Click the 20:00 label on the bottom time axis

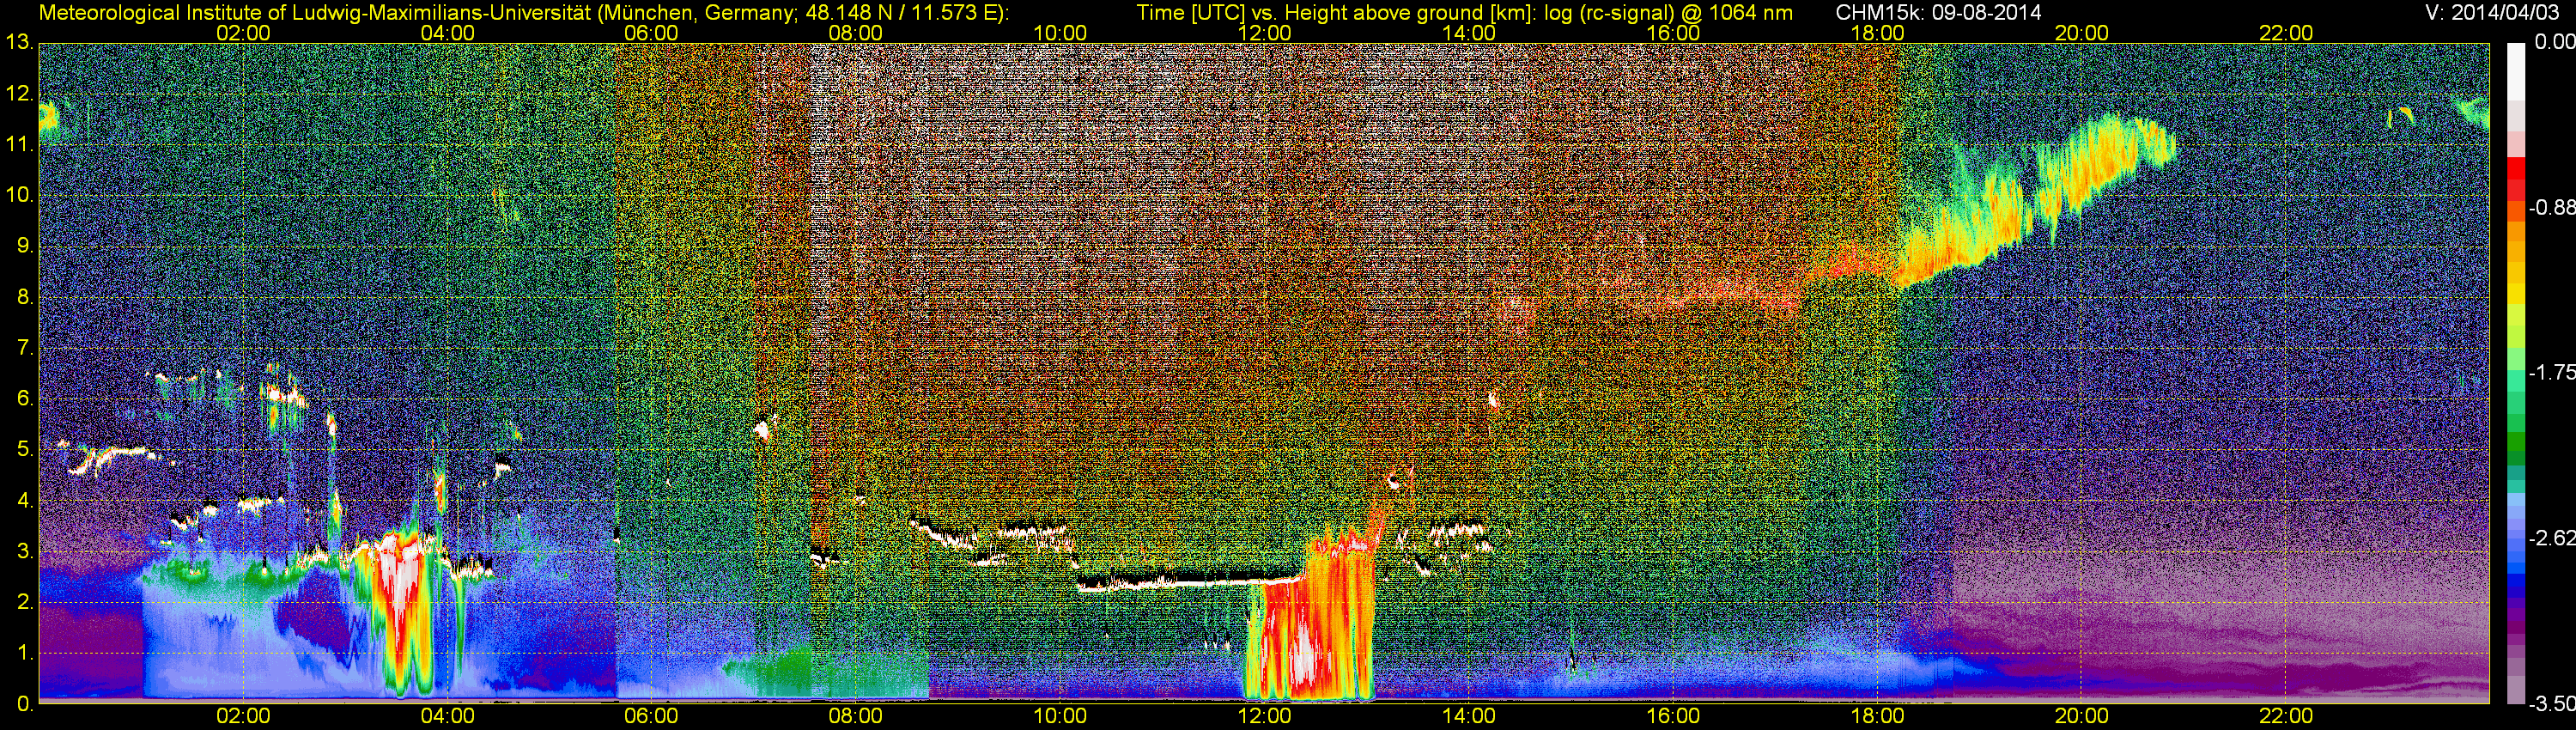coord(2081,716)
